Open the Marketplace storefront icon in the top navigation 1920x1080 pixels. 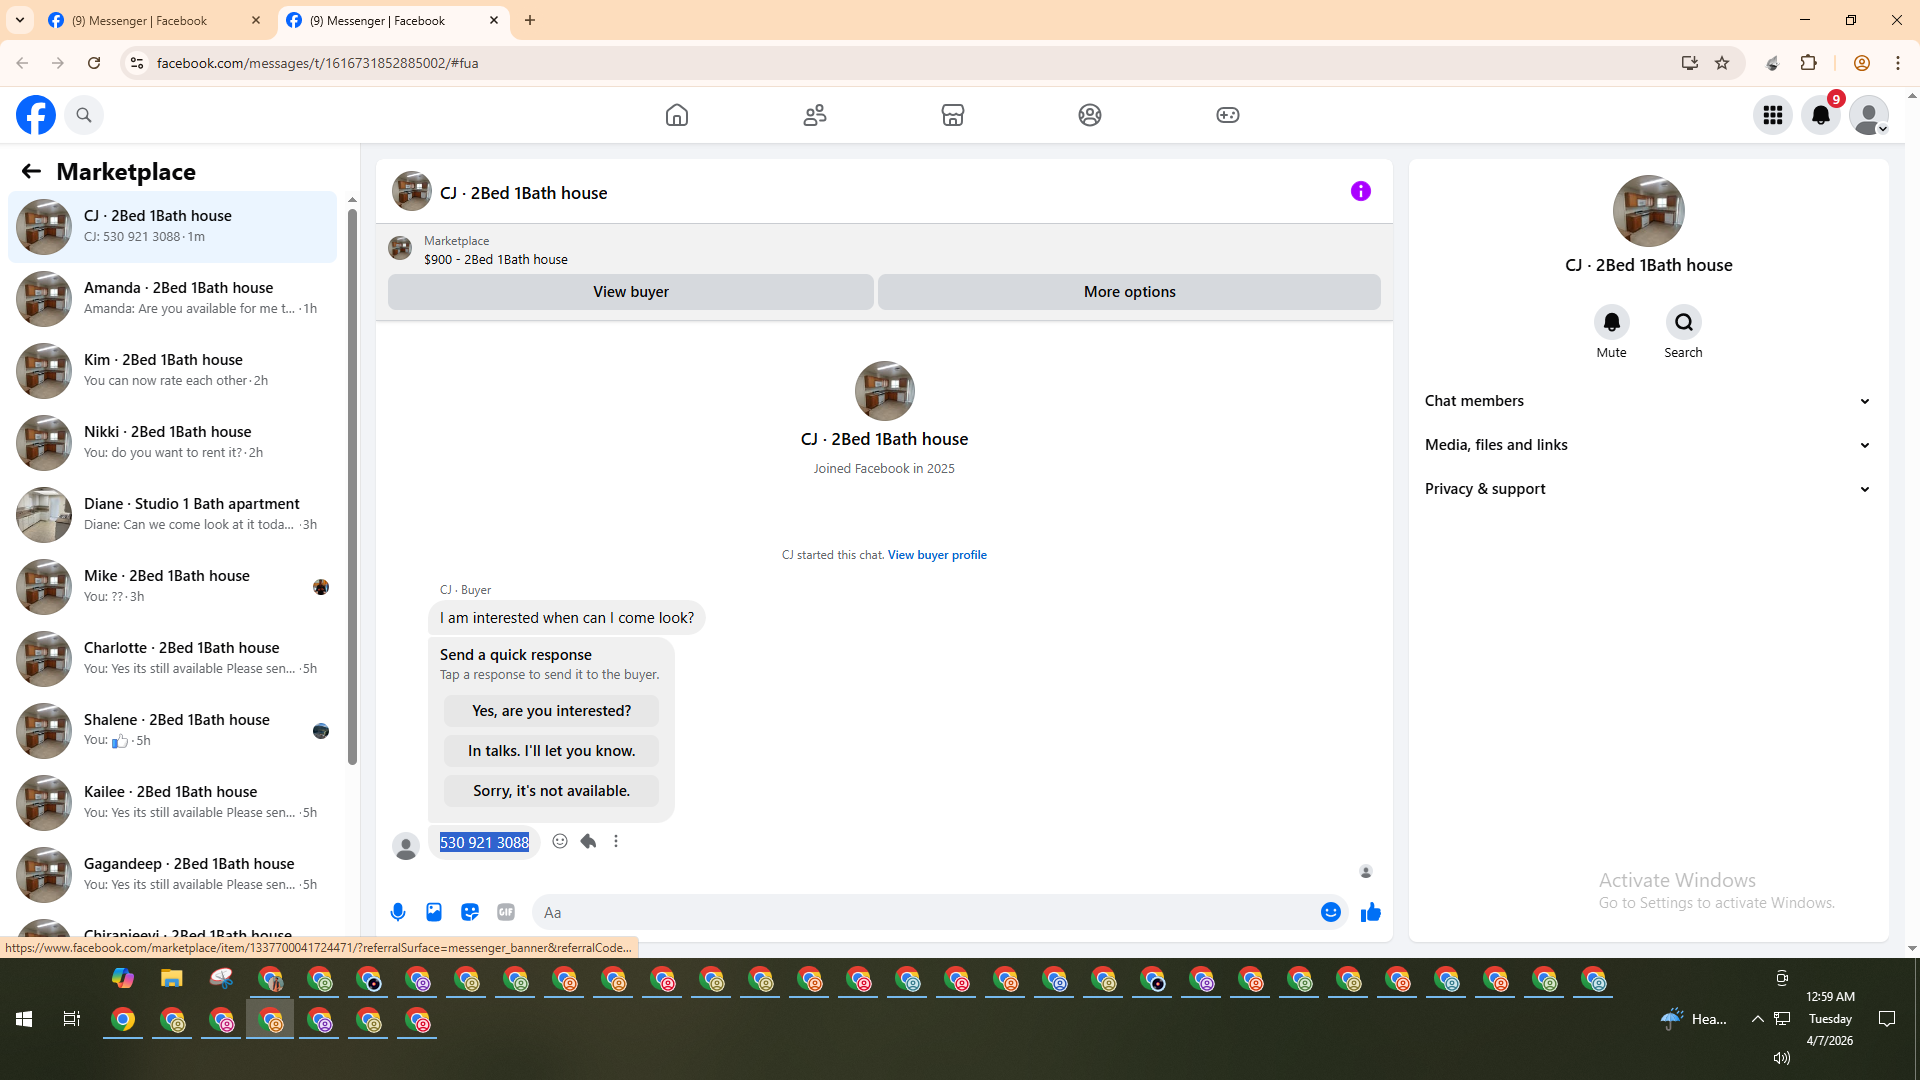(x=953, y=115)
